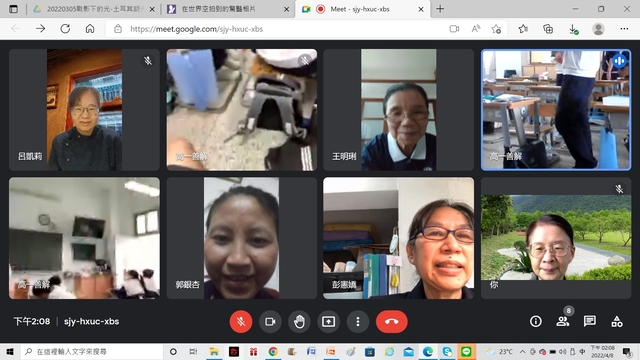
Task: Open LINE from the Windows taskbar
Action: point(466,351)
